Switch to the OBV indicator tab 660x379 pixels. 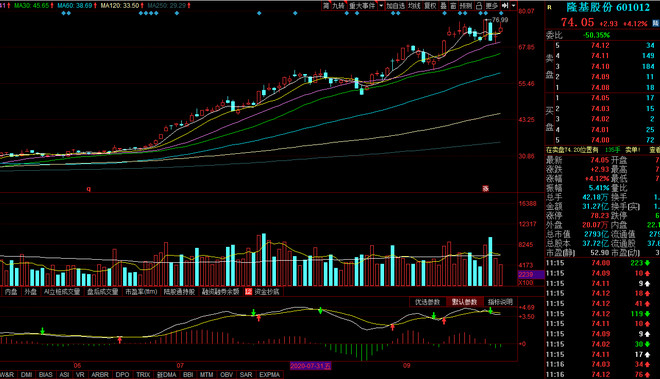(x=226, y=374)
